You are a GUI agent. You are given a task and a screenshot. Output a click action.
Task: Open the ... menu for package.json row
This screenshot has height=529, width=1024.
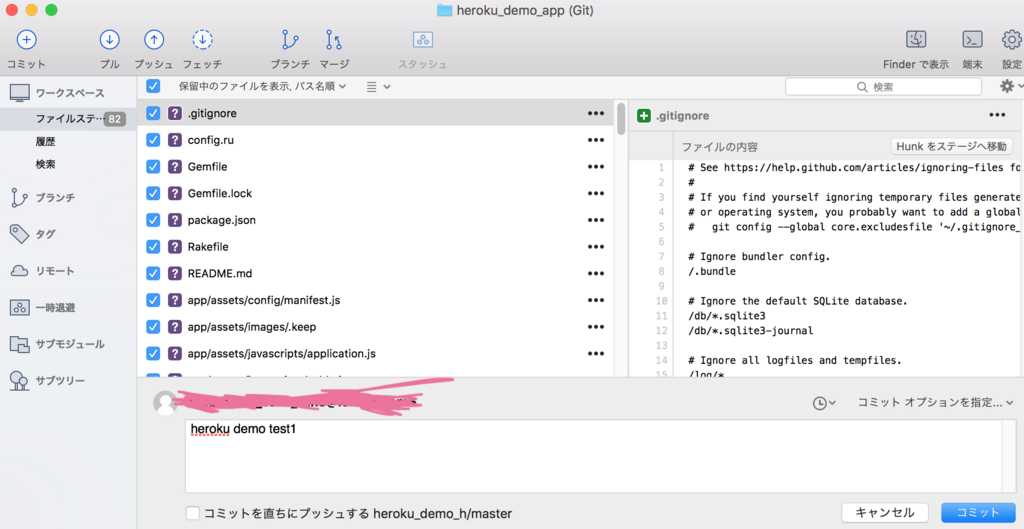[596, 220]
